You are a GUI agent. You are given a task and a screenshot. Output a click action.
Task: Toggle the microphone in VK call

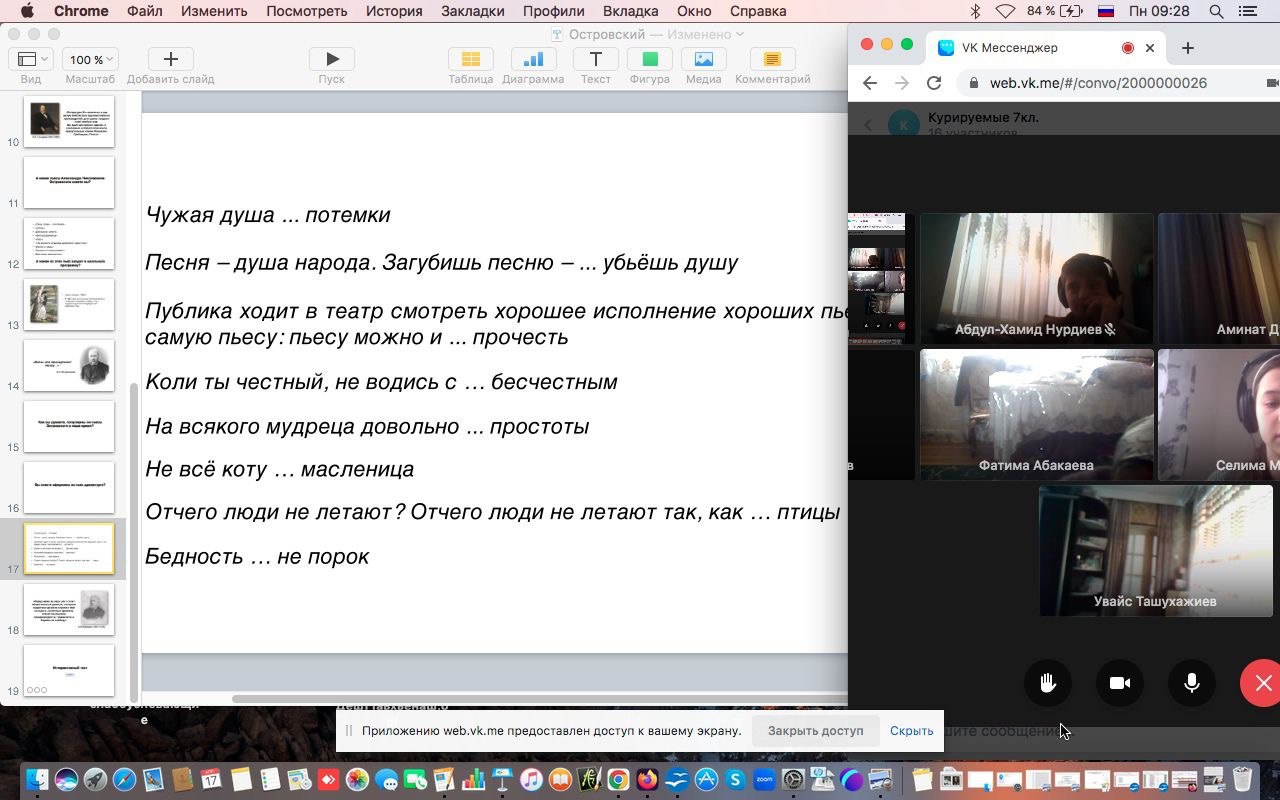click(1191, 683)
